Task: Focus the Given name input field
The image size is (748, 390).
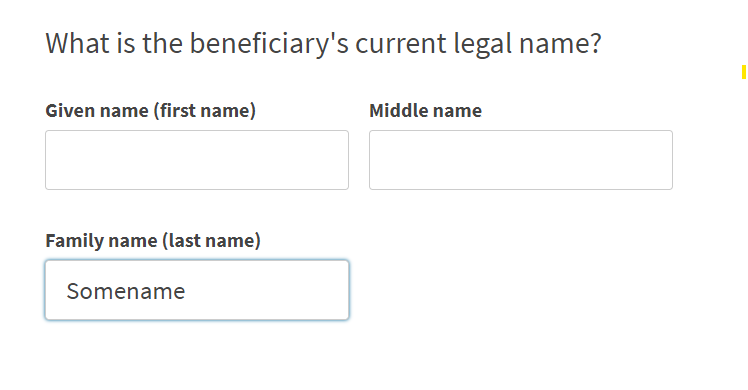Action: click(x=197, y=160)
